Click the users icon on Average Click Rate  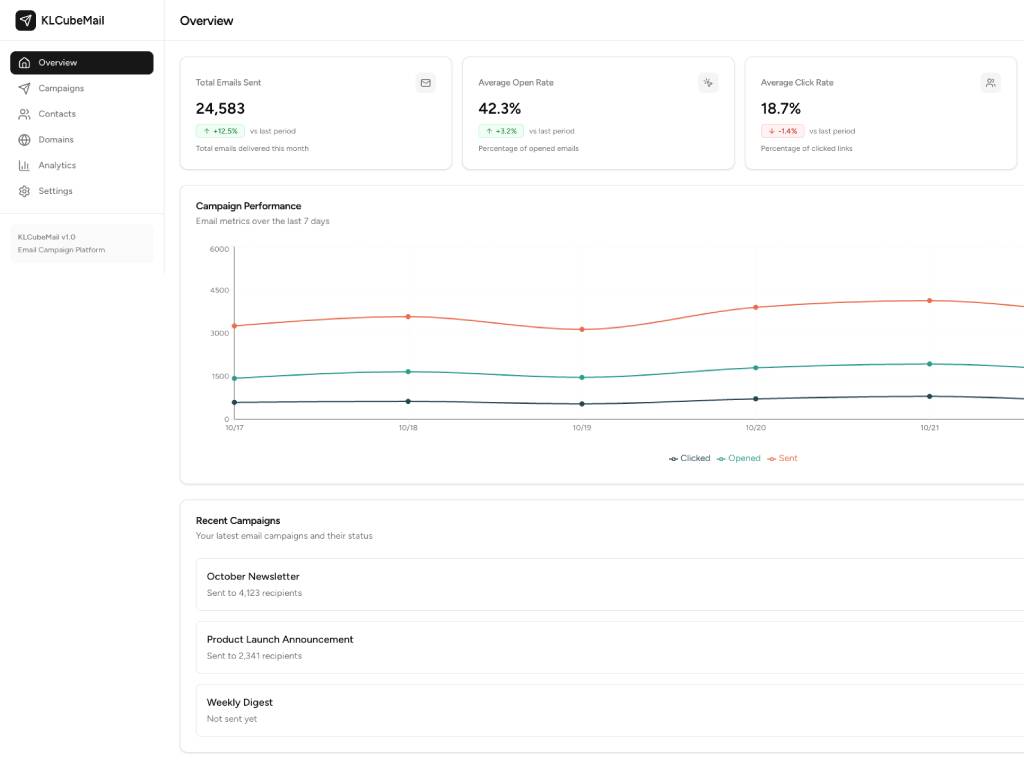[x=990, y=83]
